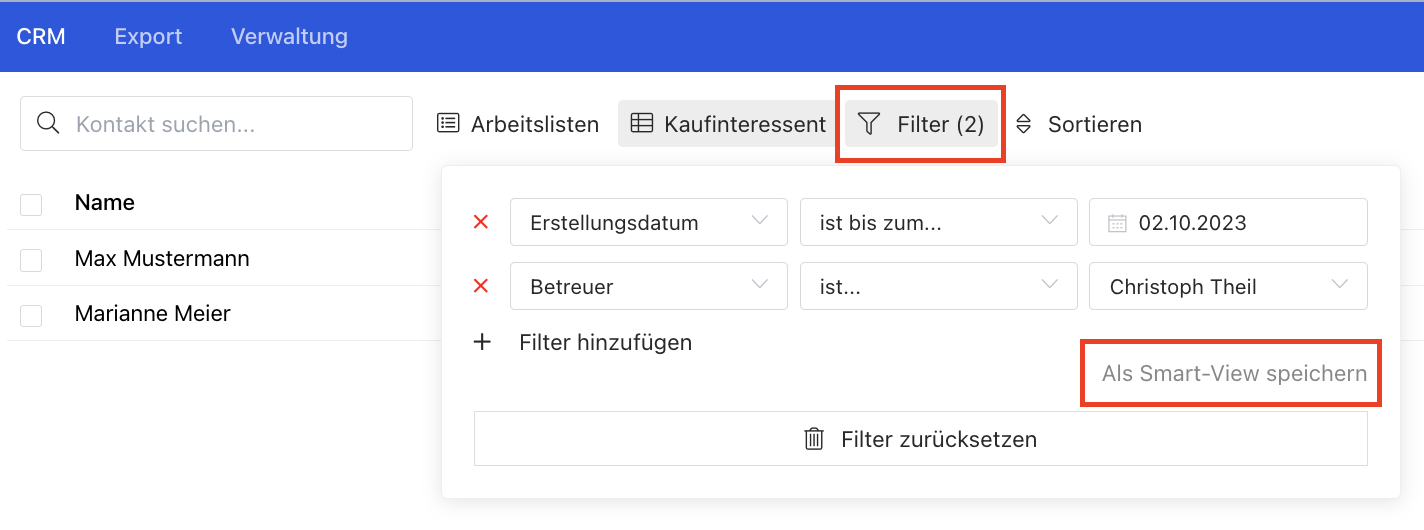Click the magnifying glass search icon

[47, 123]
